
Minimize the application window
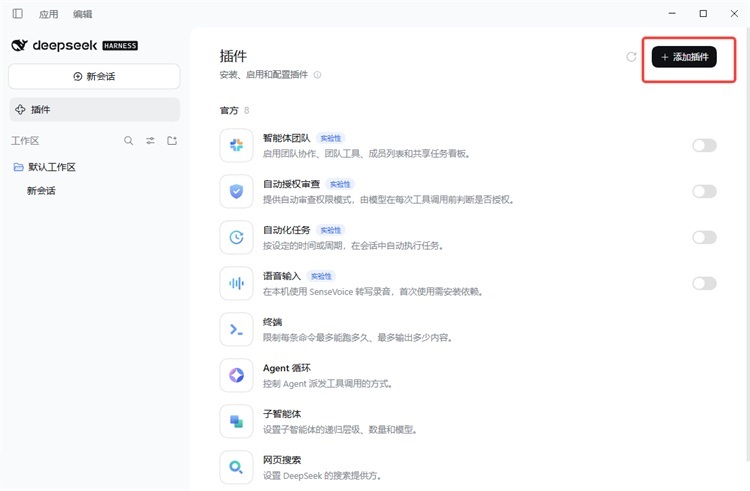tap(672, 13)
